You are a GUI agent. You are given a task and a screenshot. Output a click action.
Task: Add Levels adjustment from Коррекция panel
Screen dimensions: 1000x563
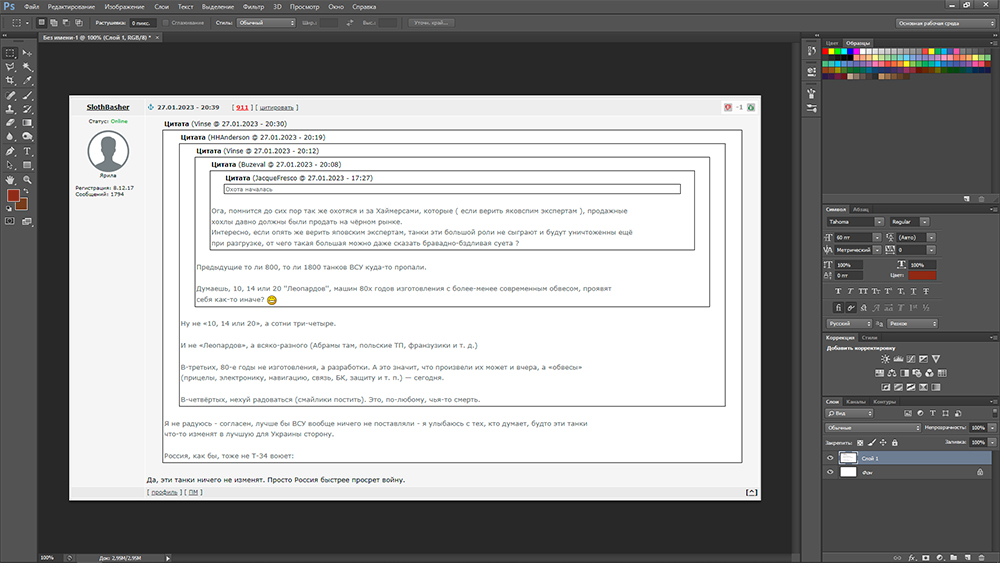point(898,359)
